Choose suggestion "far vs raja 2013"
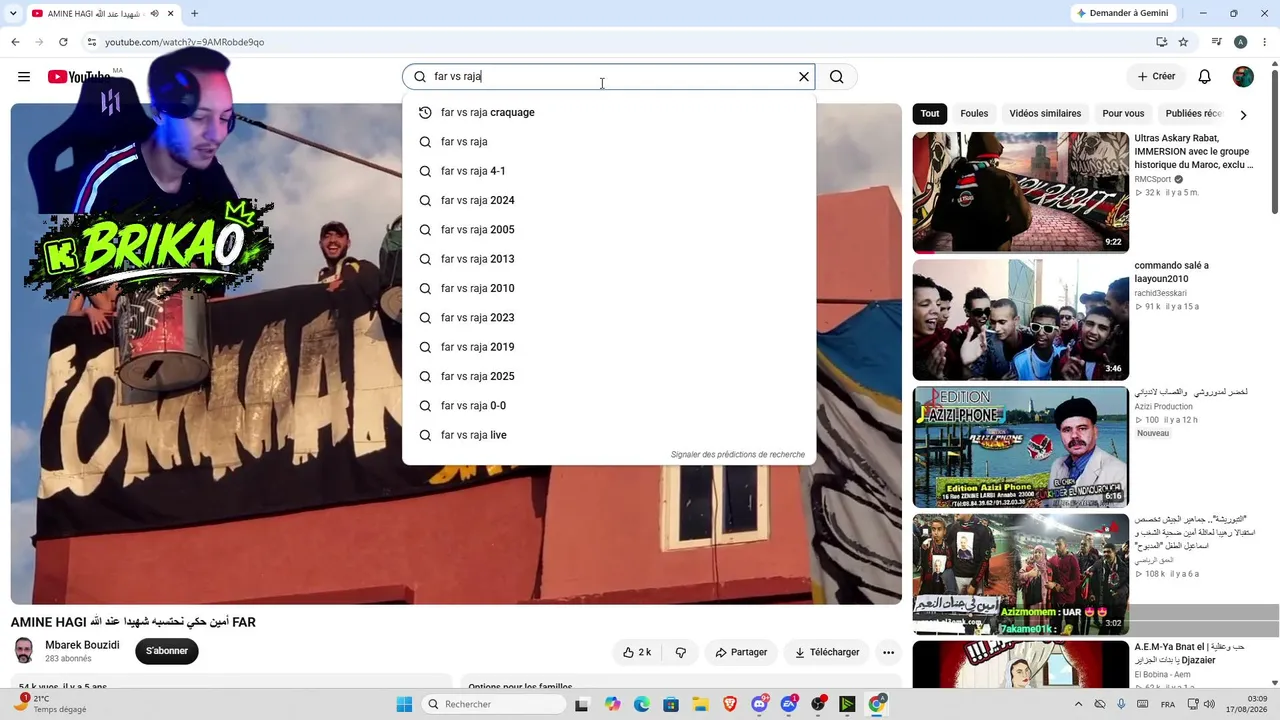Image resolution: width=1280 pixels, height=720 pixels. pyautogui.click(x=609, y=259)
